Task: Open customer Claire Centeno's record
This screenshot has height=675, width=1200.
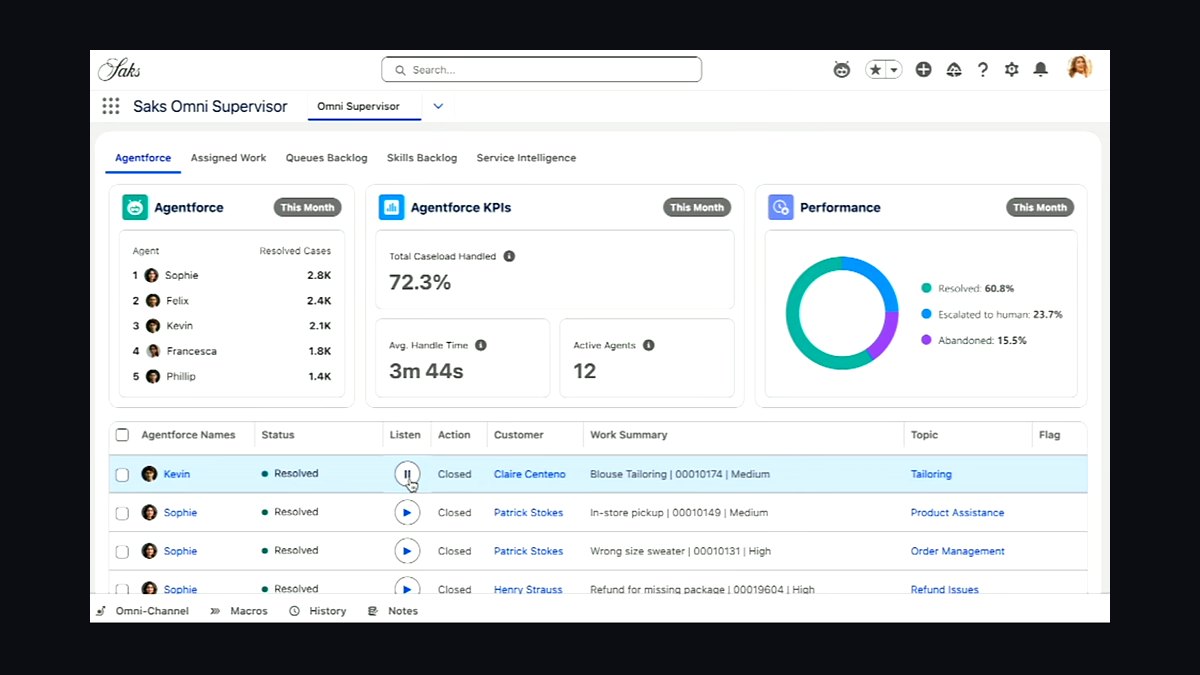Action: click(530, 474)
